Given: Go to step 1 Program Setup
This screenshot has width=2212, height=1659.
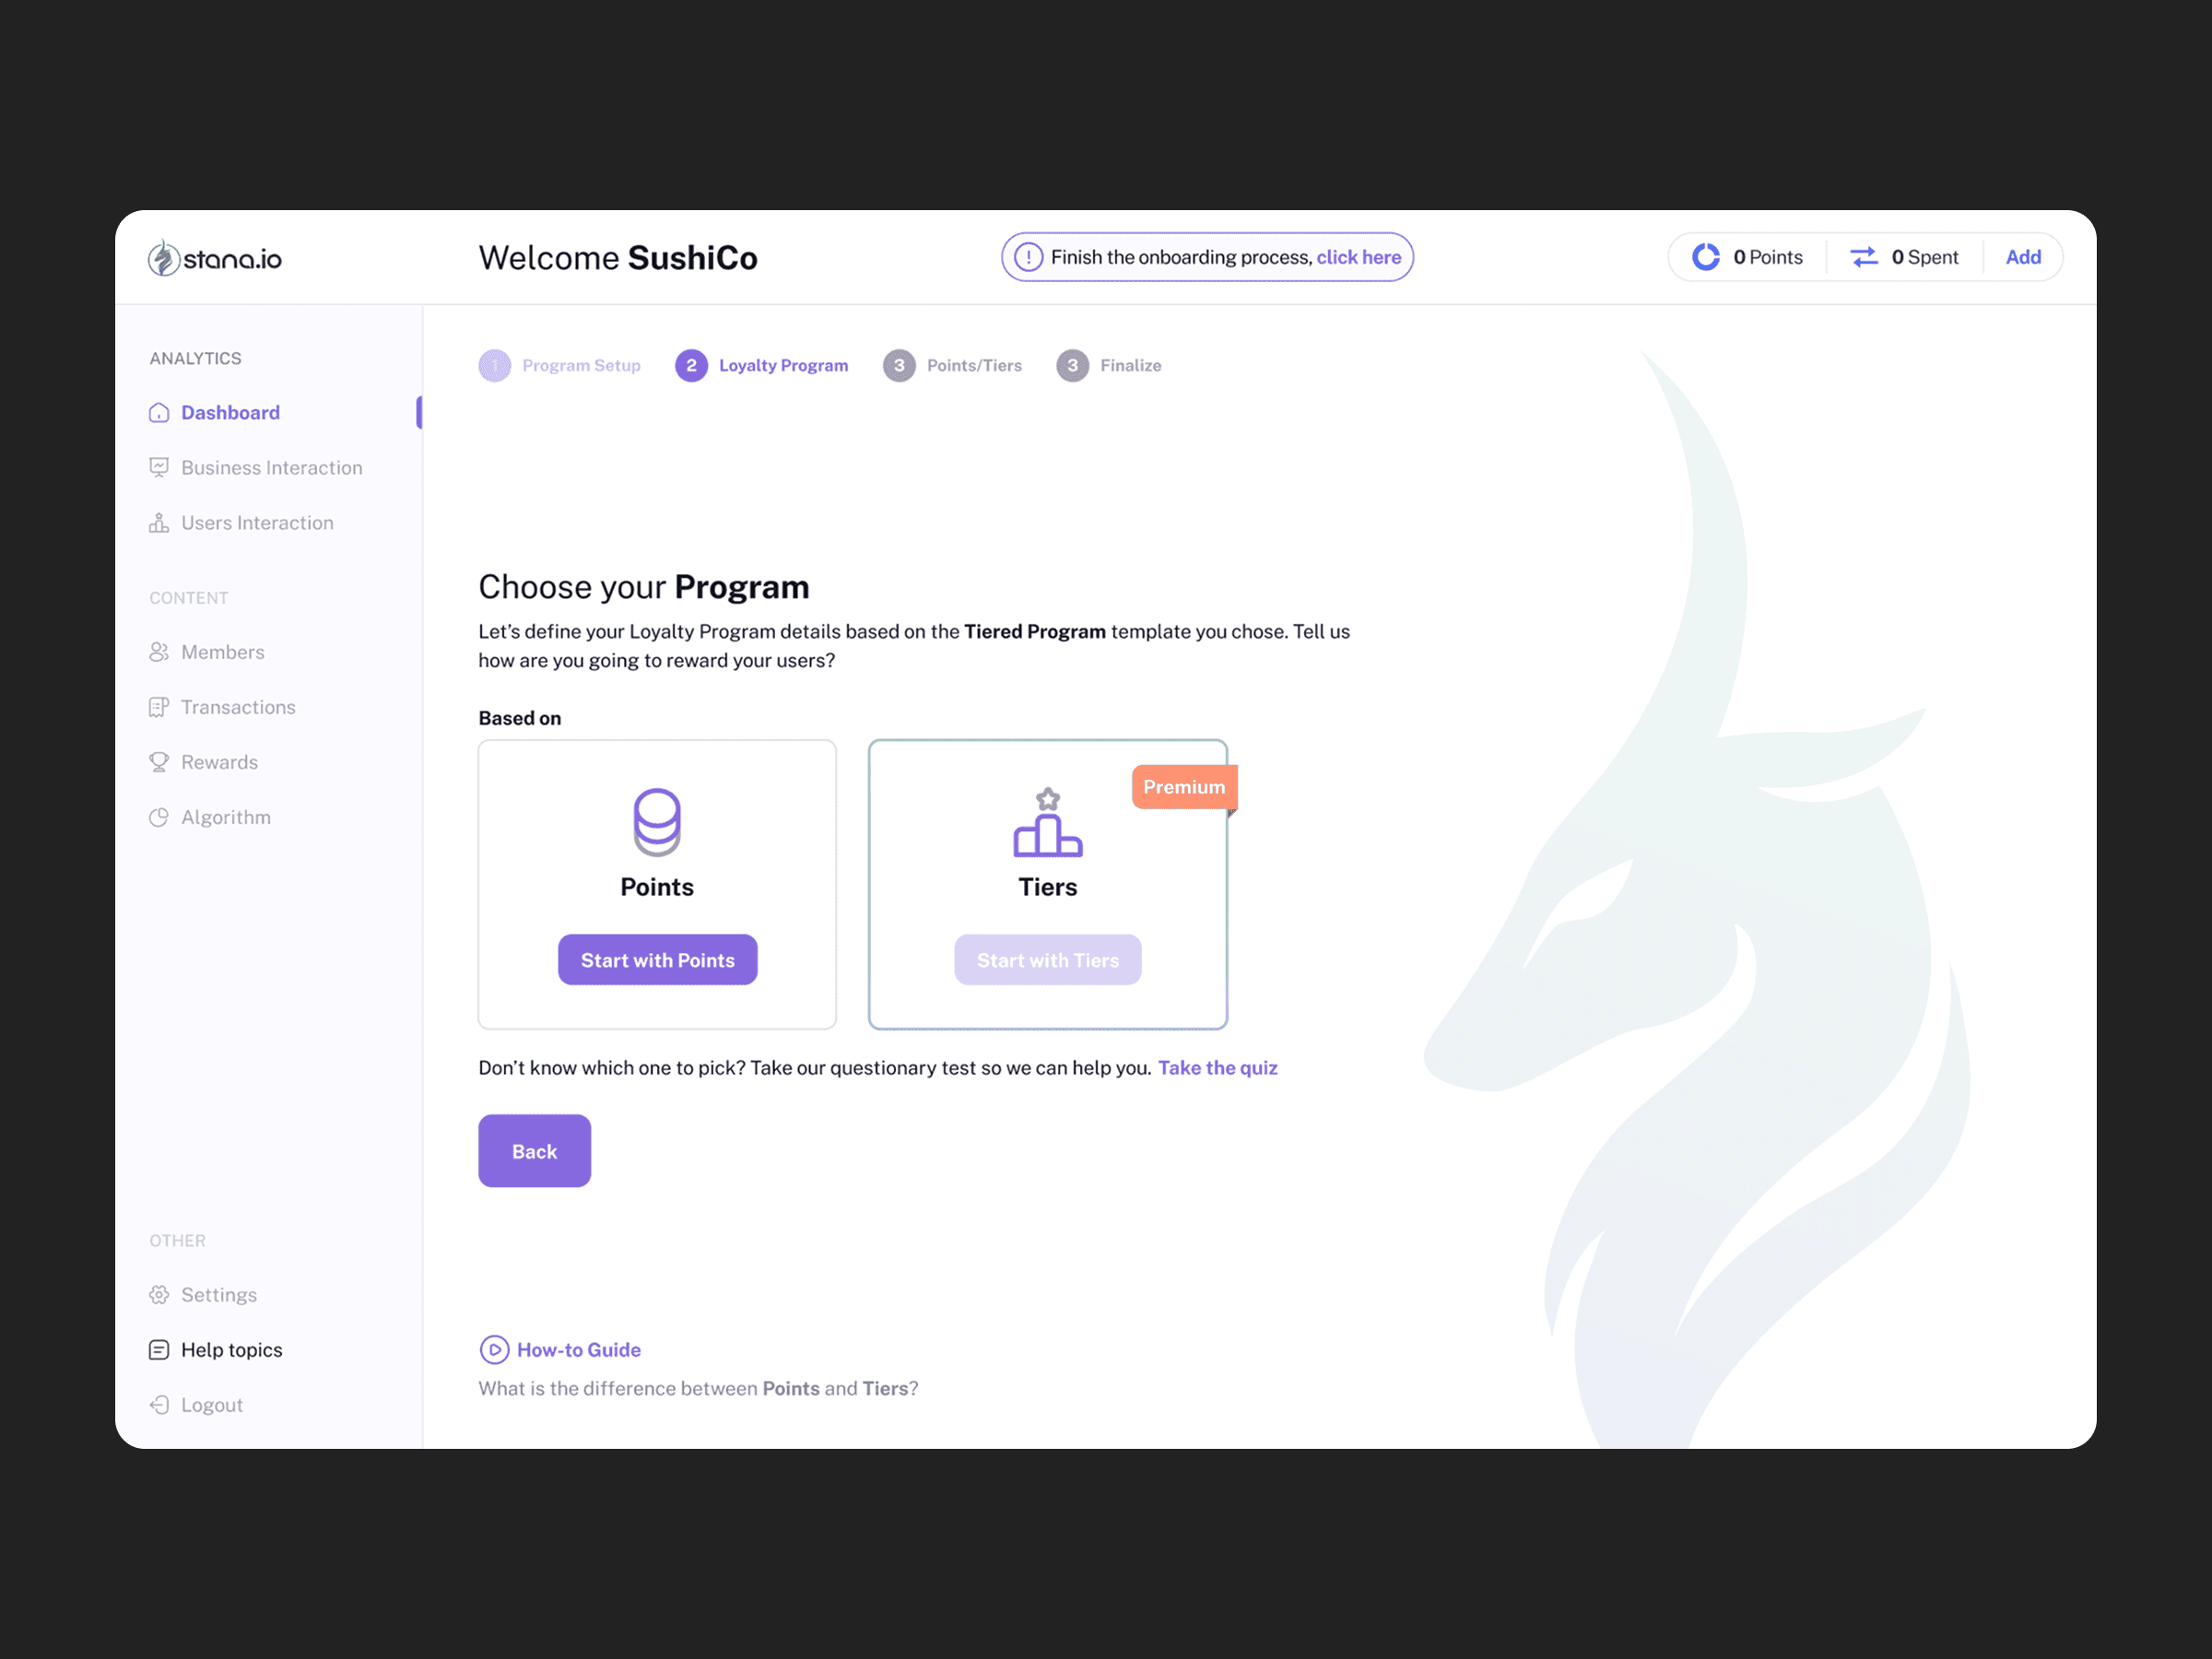Looking at the screenshot, I should click(x=560, y=366).
